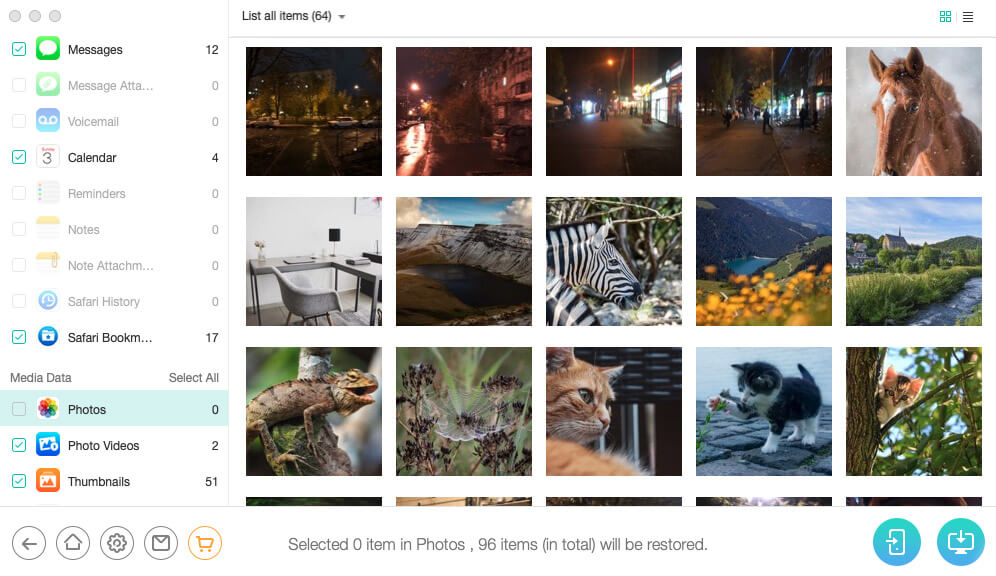Select the brown horse photo thumbnail
The image size is (996, 576).
click(913, 111)
